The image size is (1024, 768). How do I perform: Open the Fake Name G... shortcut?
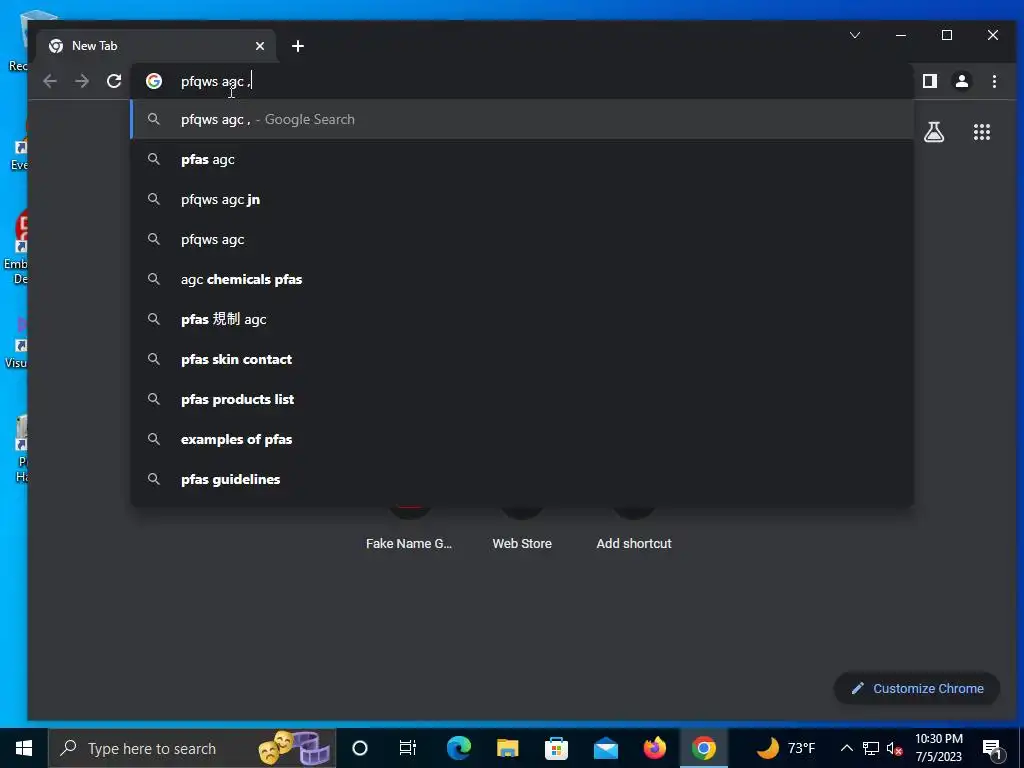pos(409,529)
